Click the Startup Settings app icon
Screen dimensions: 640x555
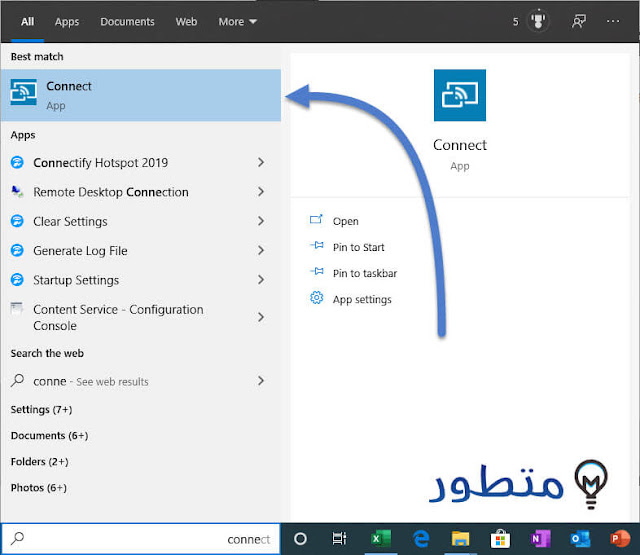17,280
